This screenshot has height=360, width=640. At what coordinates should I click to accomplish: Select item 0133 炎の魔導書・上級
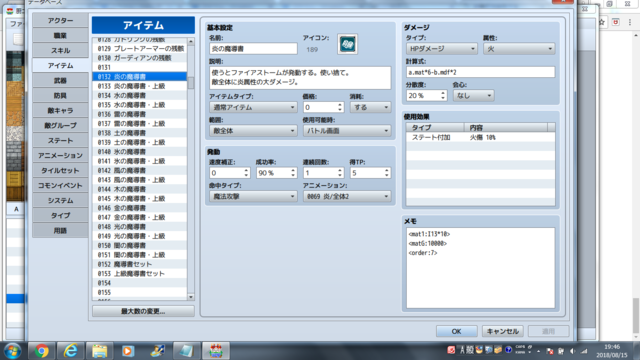(x=140, y=86)
